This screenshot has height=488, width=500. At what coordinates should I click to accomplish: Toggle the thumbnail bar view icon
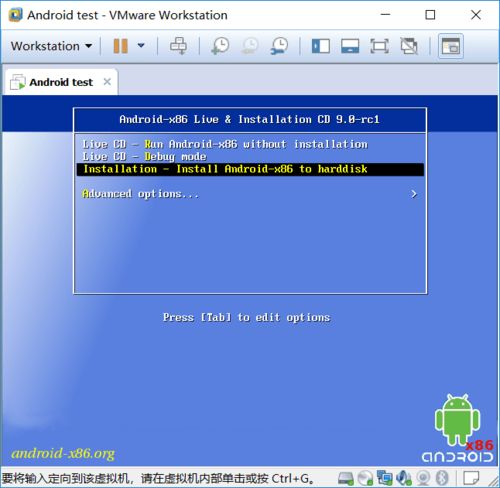(x=350, y=46)
